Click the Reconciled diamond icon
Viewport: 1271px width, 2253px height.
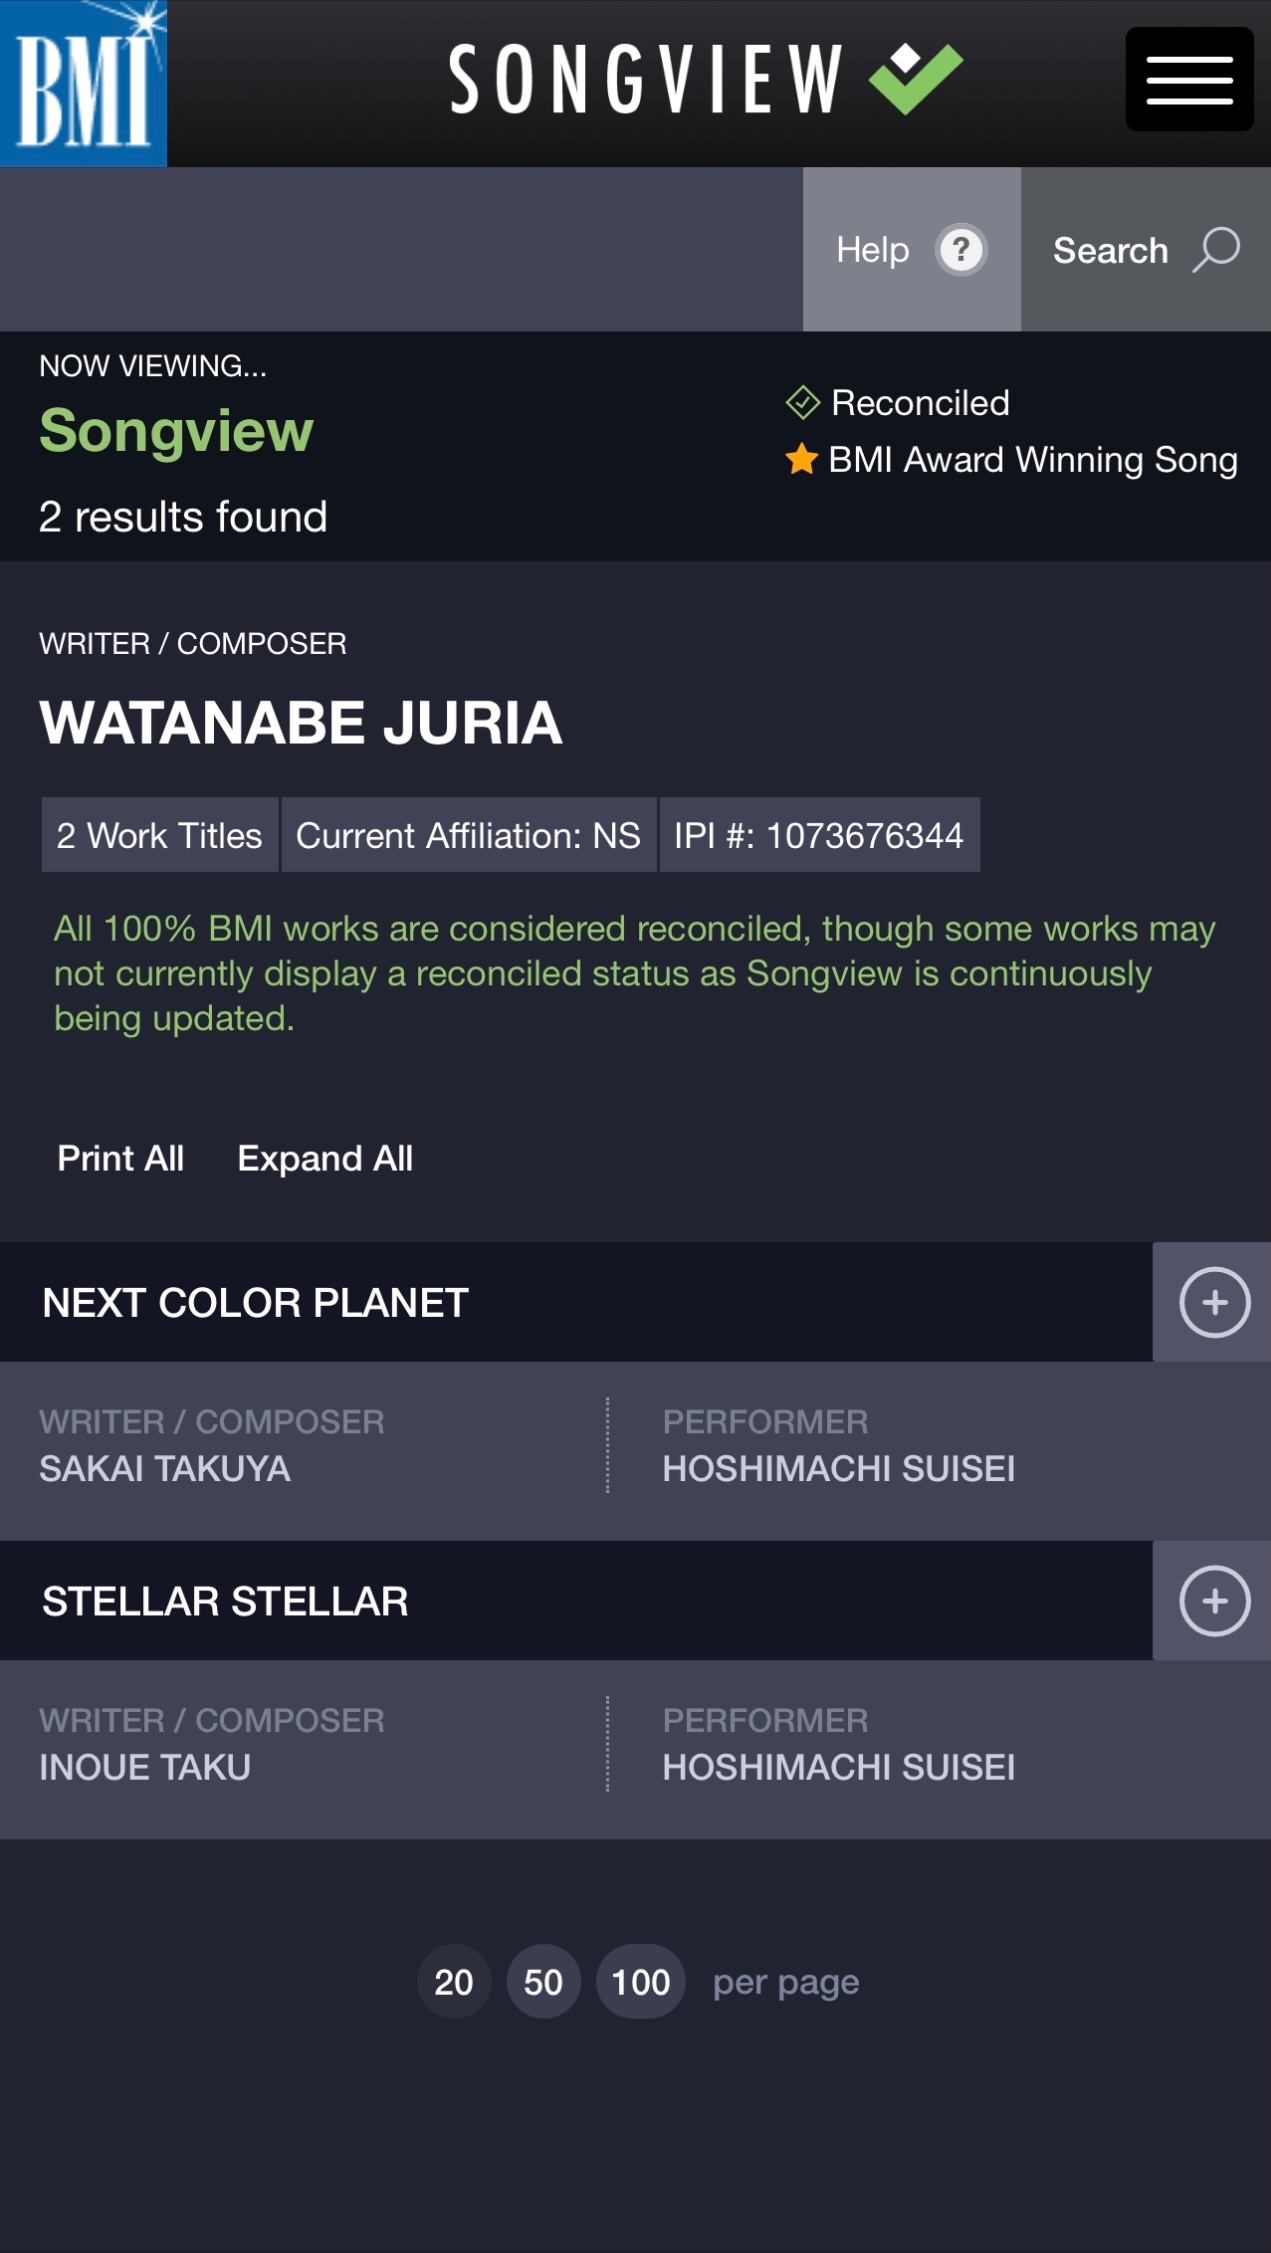(802, 403)
